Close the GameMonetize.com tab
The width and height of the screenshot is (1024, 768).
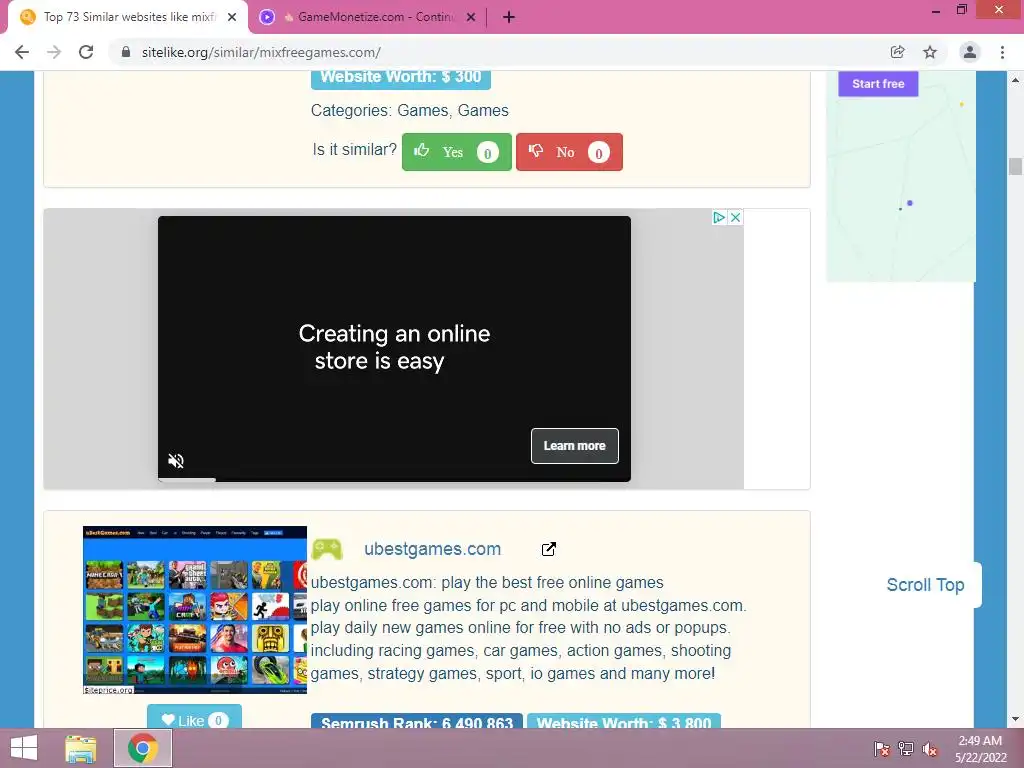tap(471, 18)
